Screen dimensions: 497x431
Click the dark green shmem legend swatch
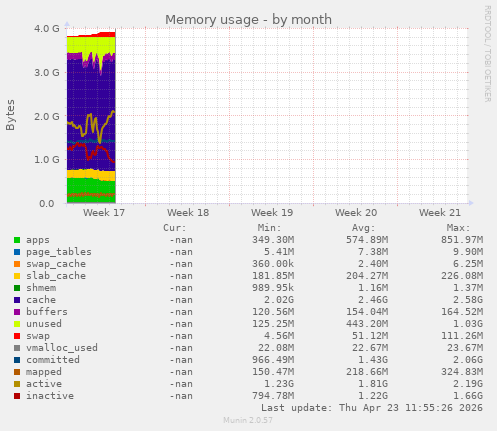[17, 288]
